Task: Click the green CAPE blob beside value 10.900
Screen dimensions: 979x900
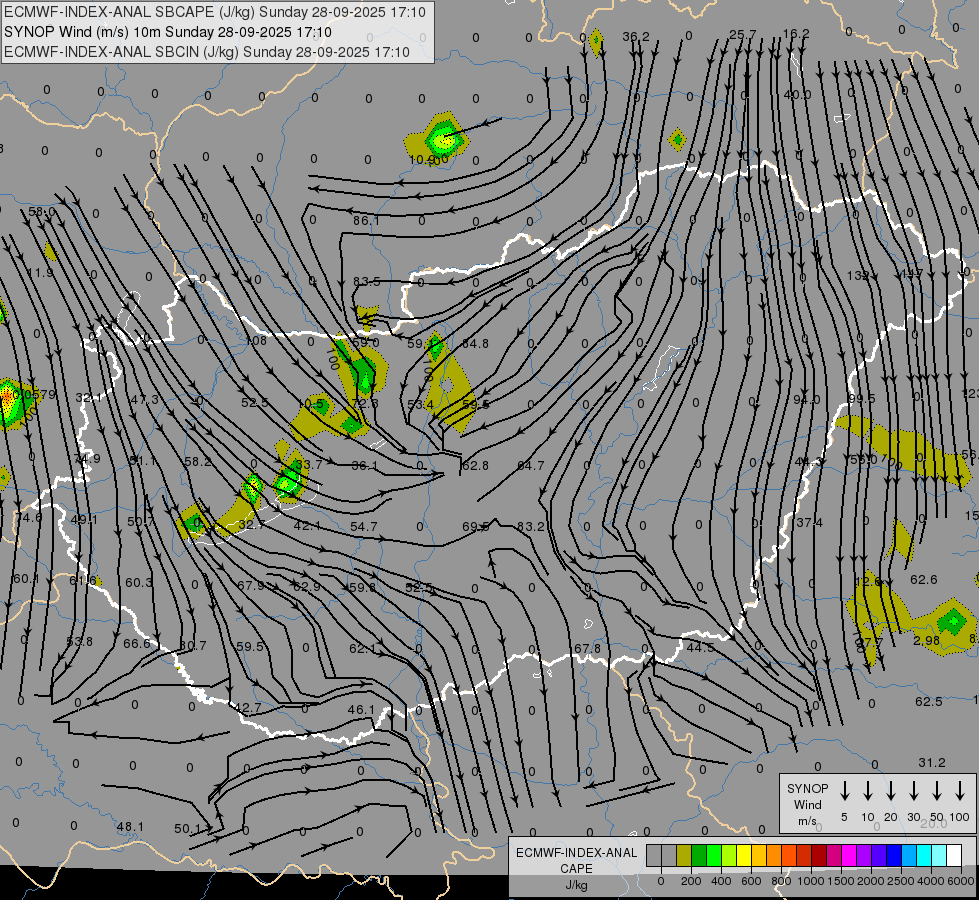Action: pos(443,139)
